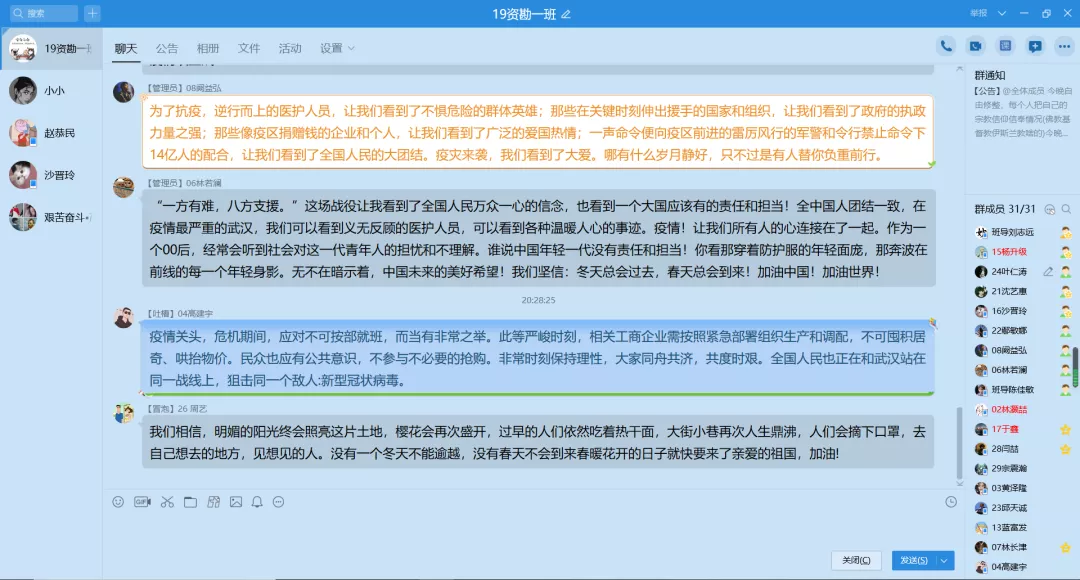Select the scissors screenshot tool
The width and height of the screenshot is (1080, 580).
click(x=167, y=502)
